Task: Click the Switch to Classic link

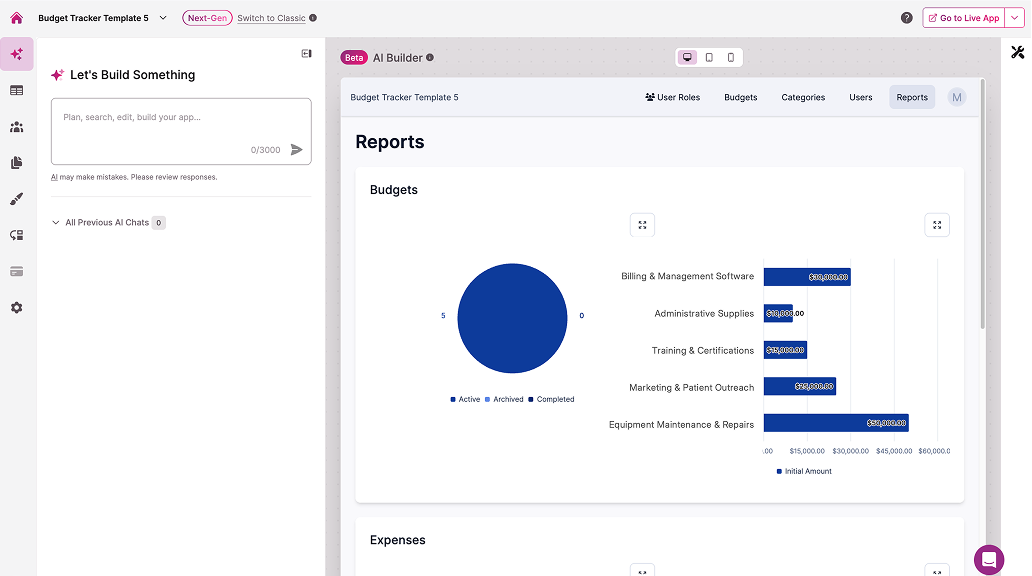Action: point(271,18)
